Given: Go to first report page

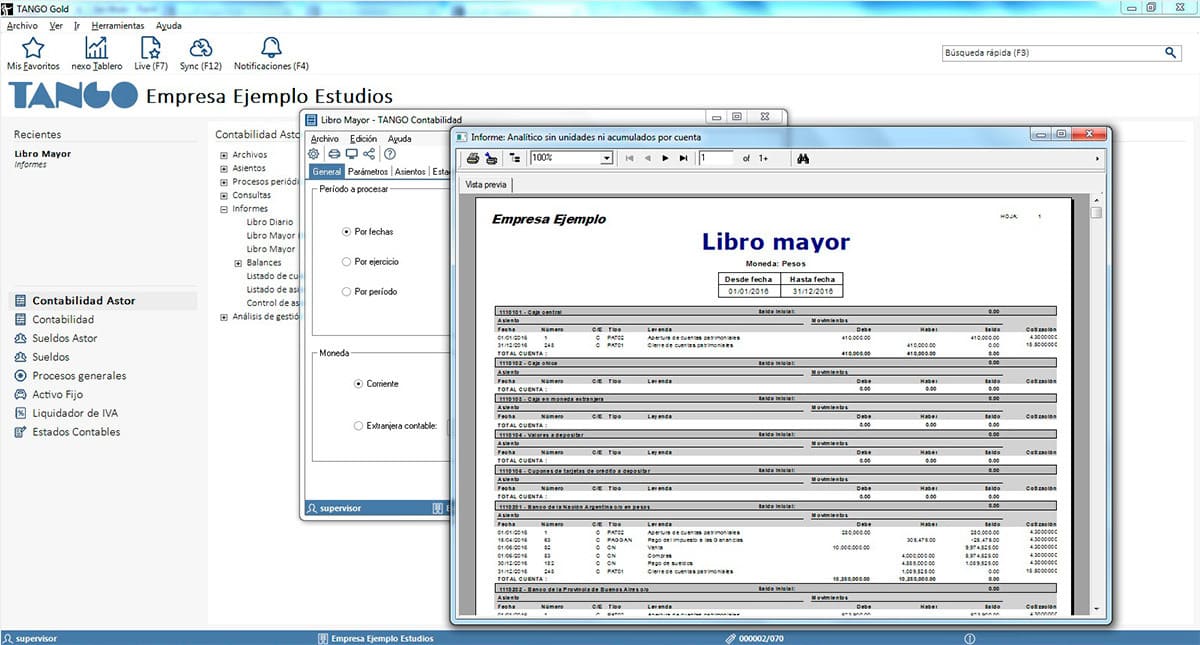Looking at the screenshot, I should 629,158.
